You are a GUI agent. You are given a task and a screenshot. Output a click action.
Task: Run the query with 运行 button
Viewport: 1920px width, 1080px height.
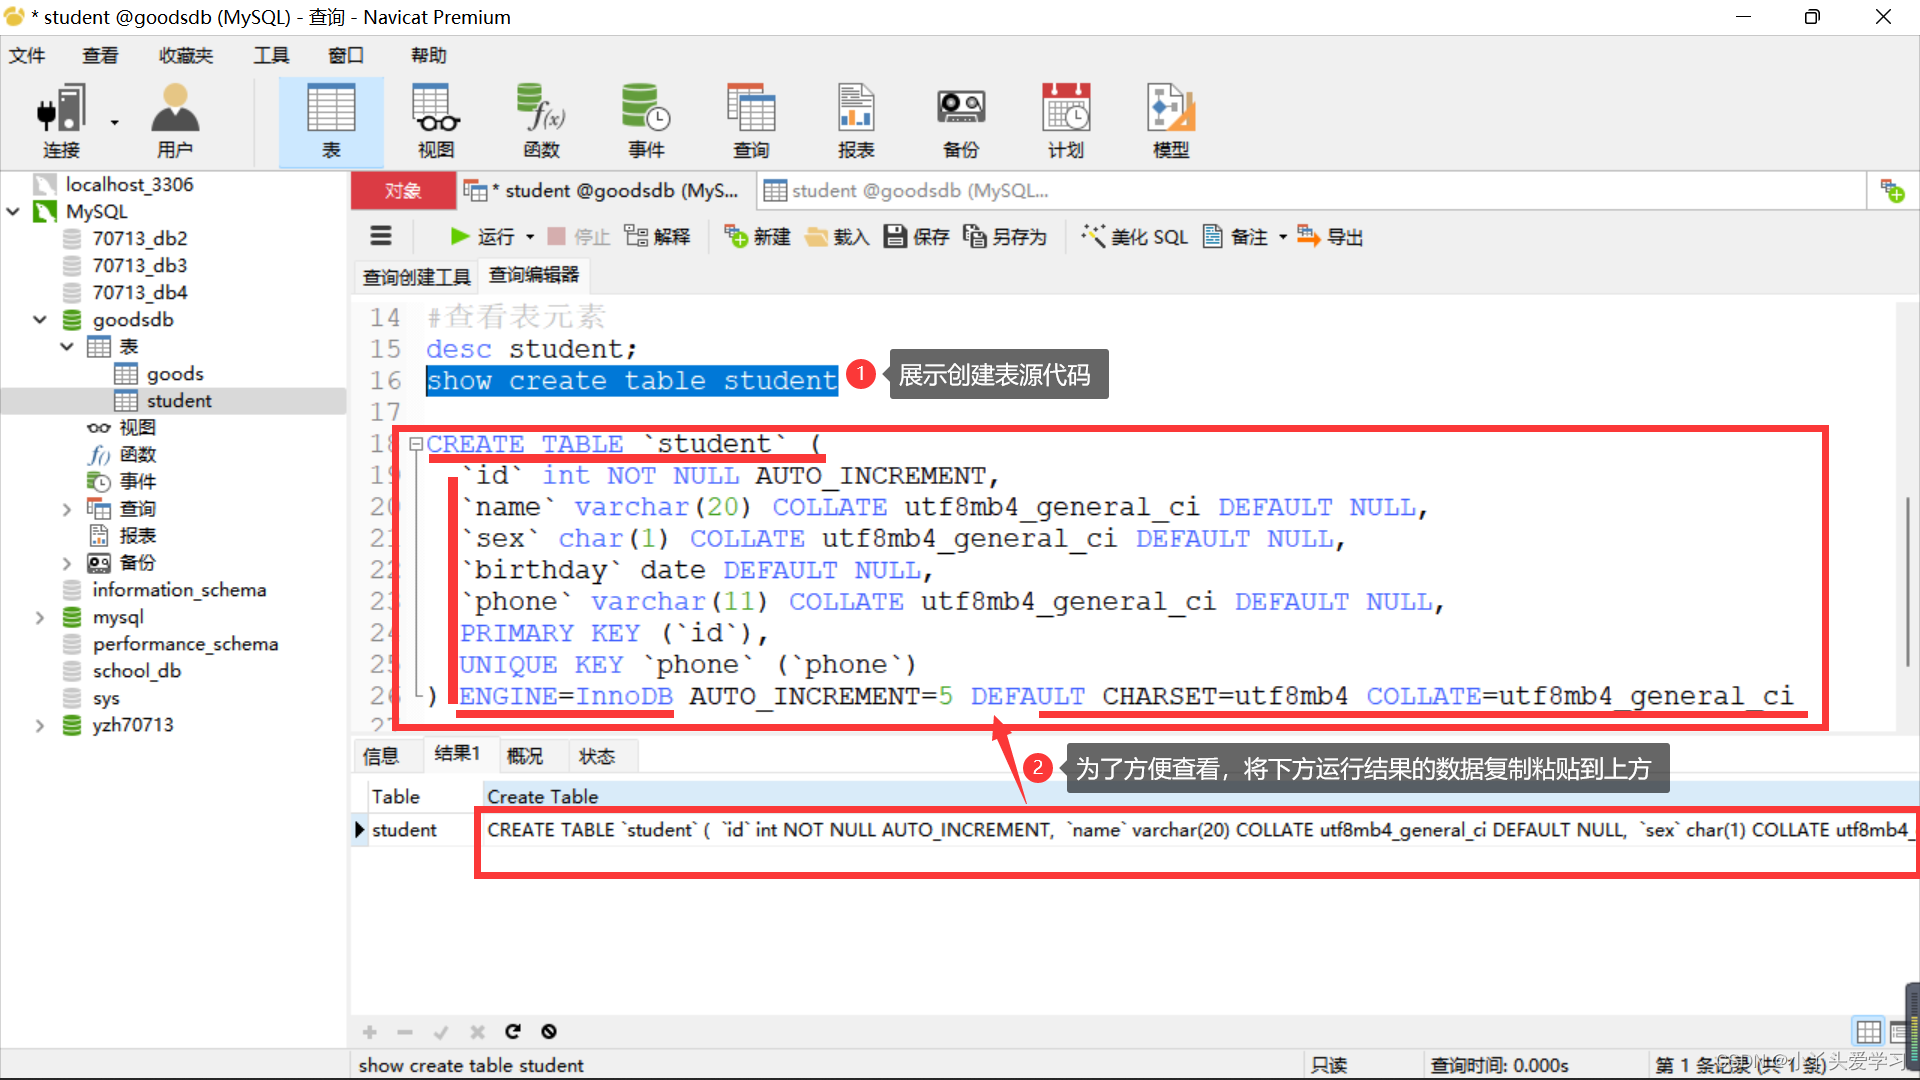pos(482,237)
